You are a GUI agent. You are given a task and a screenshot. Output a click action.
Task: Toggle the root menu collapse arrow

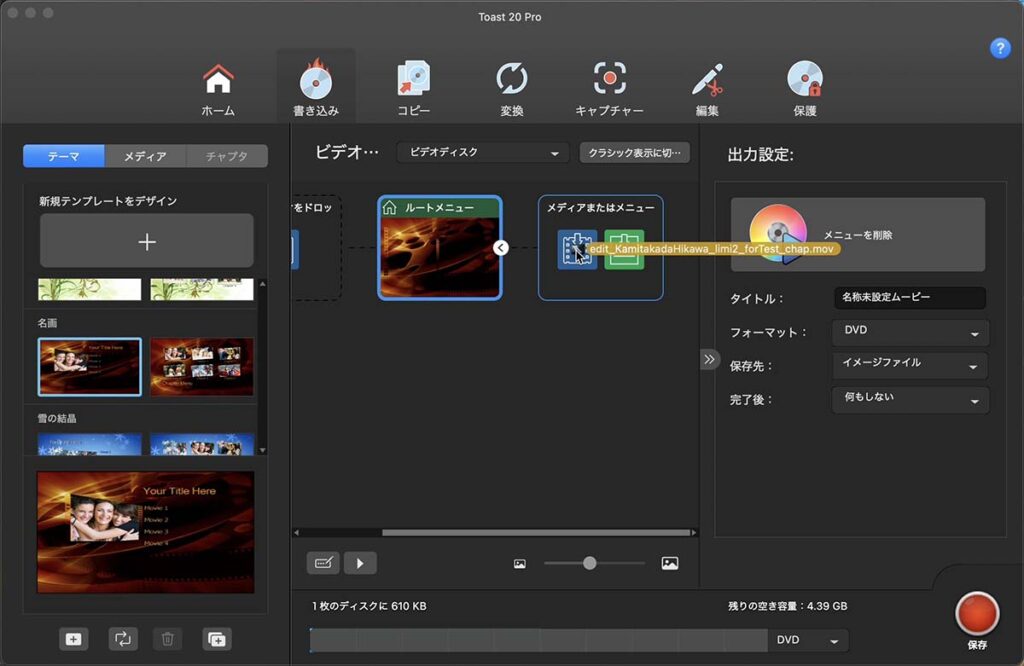(501, 248)
